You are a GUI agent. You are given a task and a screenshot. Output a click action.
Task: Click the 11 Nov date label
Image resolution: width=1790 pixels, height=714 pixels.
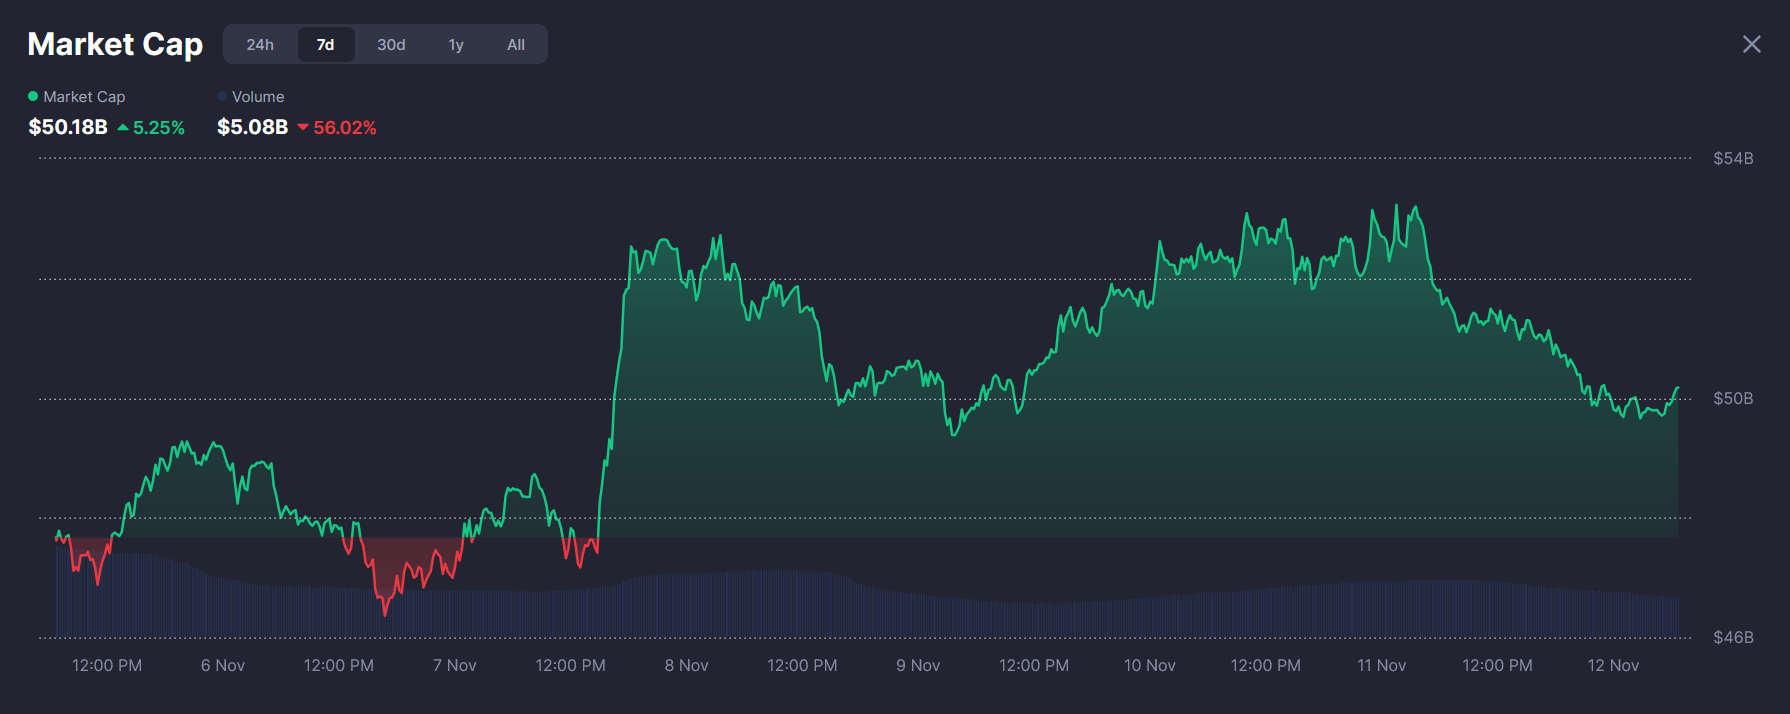click(1382, 665)
